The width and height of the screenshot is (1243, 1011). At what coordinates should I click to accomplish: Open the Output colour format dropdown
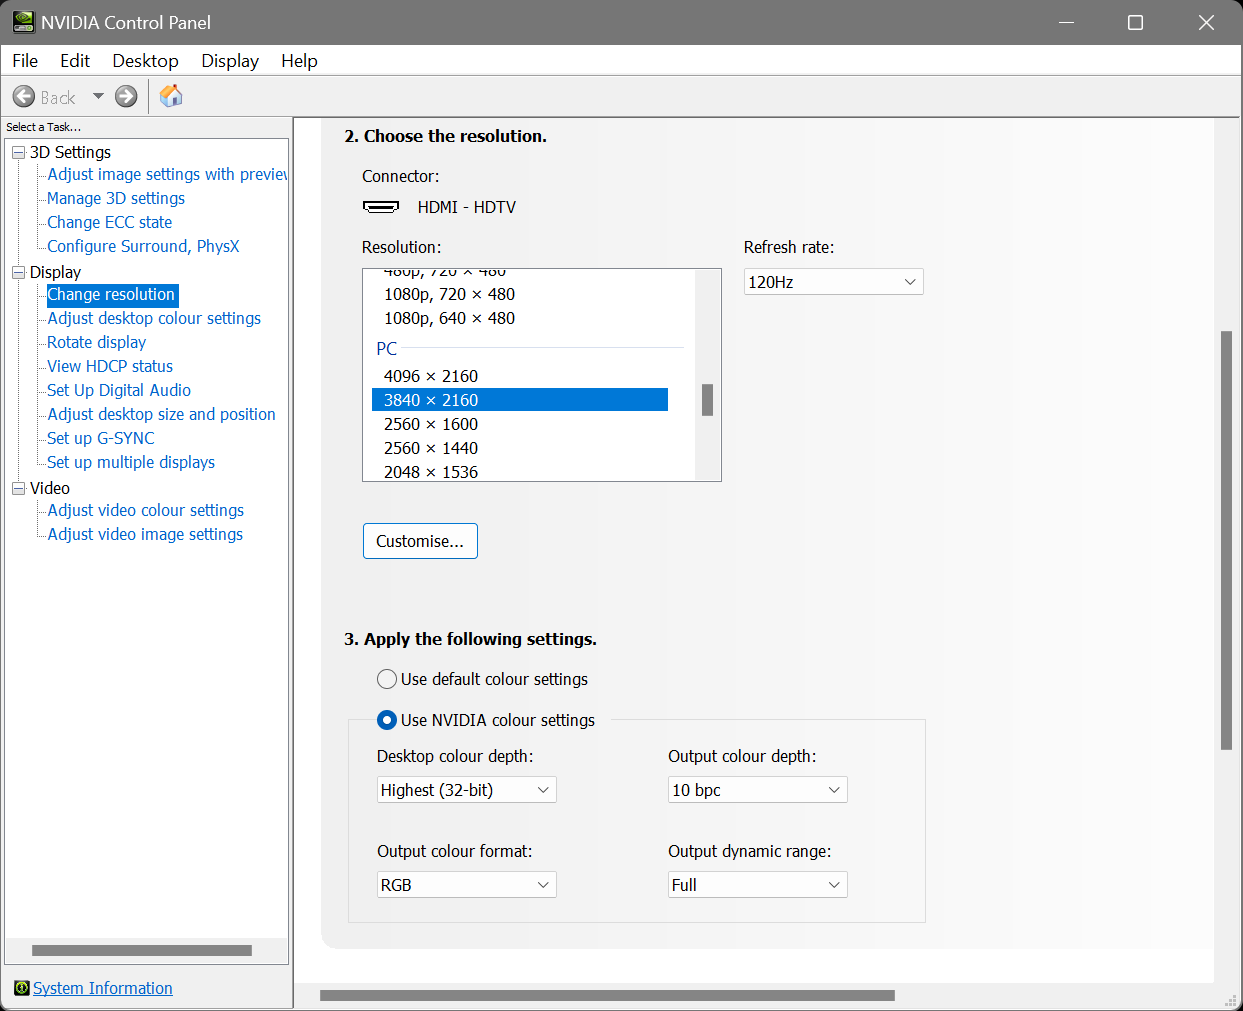coord(466,885)
